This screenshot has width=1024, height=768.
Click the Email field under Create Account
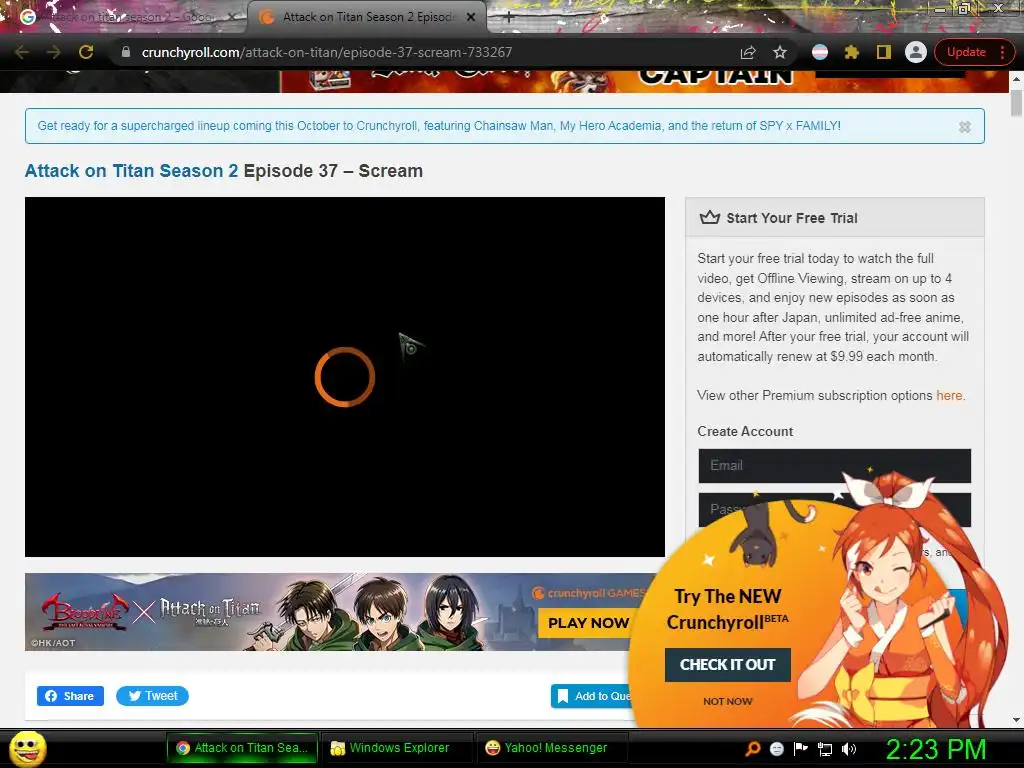(x=835, y=466)
